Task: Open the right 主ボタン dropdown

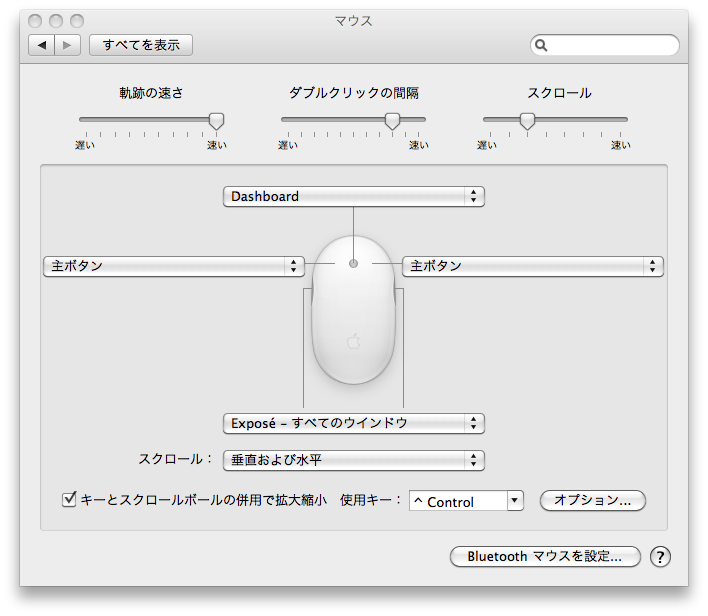Action: click(532, 266)
